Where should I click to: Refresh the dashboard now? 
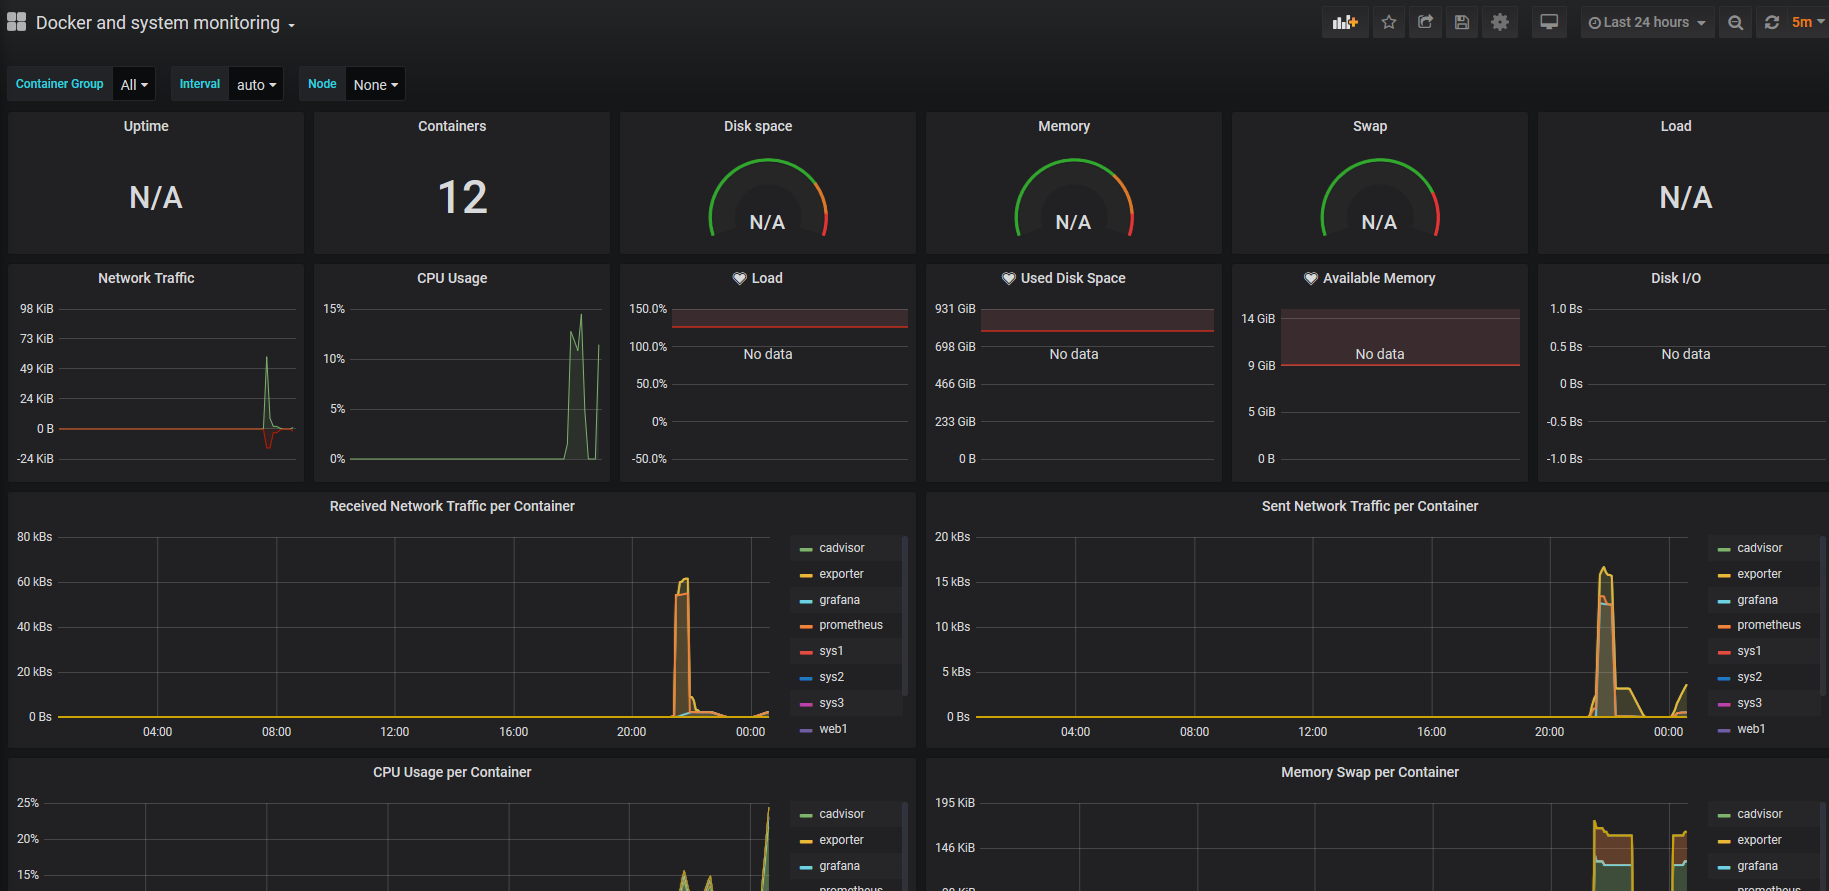coord(1772,22)
